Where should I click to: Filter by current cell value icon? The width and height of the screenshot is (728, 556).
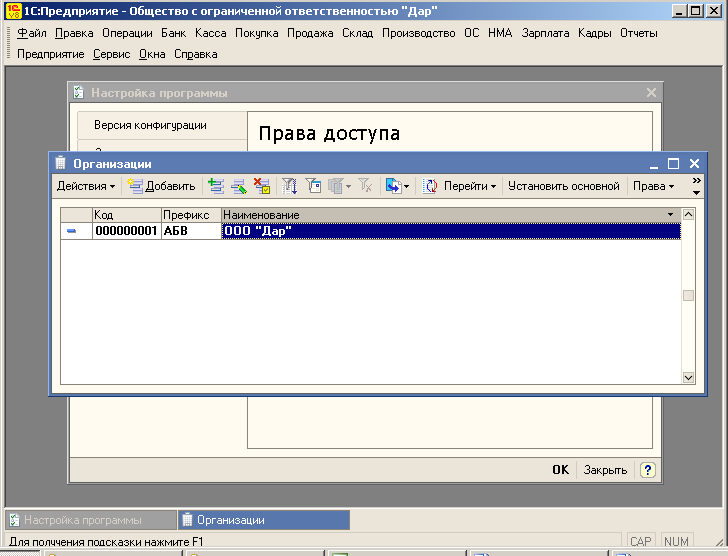pos(313,186)
